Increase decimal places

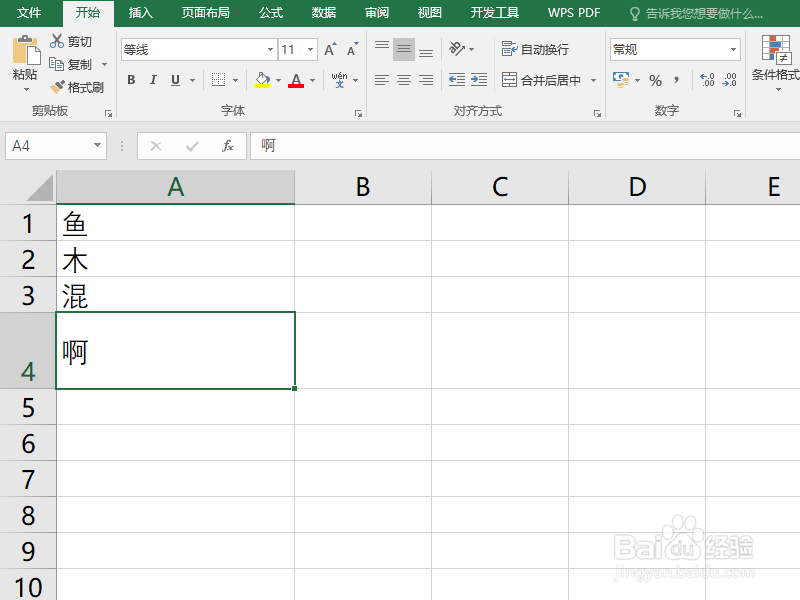(707, 80)
